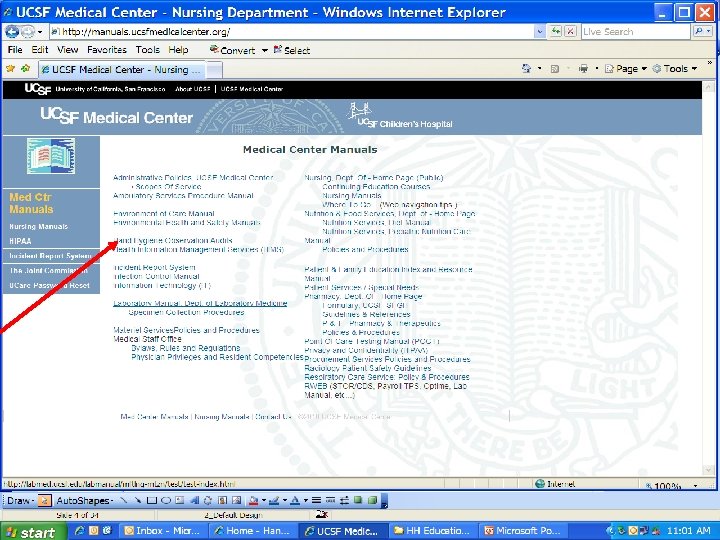Screen dimensions: 720x540
Task: Click the Fill Color paint bucket
Action: point(253,500)
